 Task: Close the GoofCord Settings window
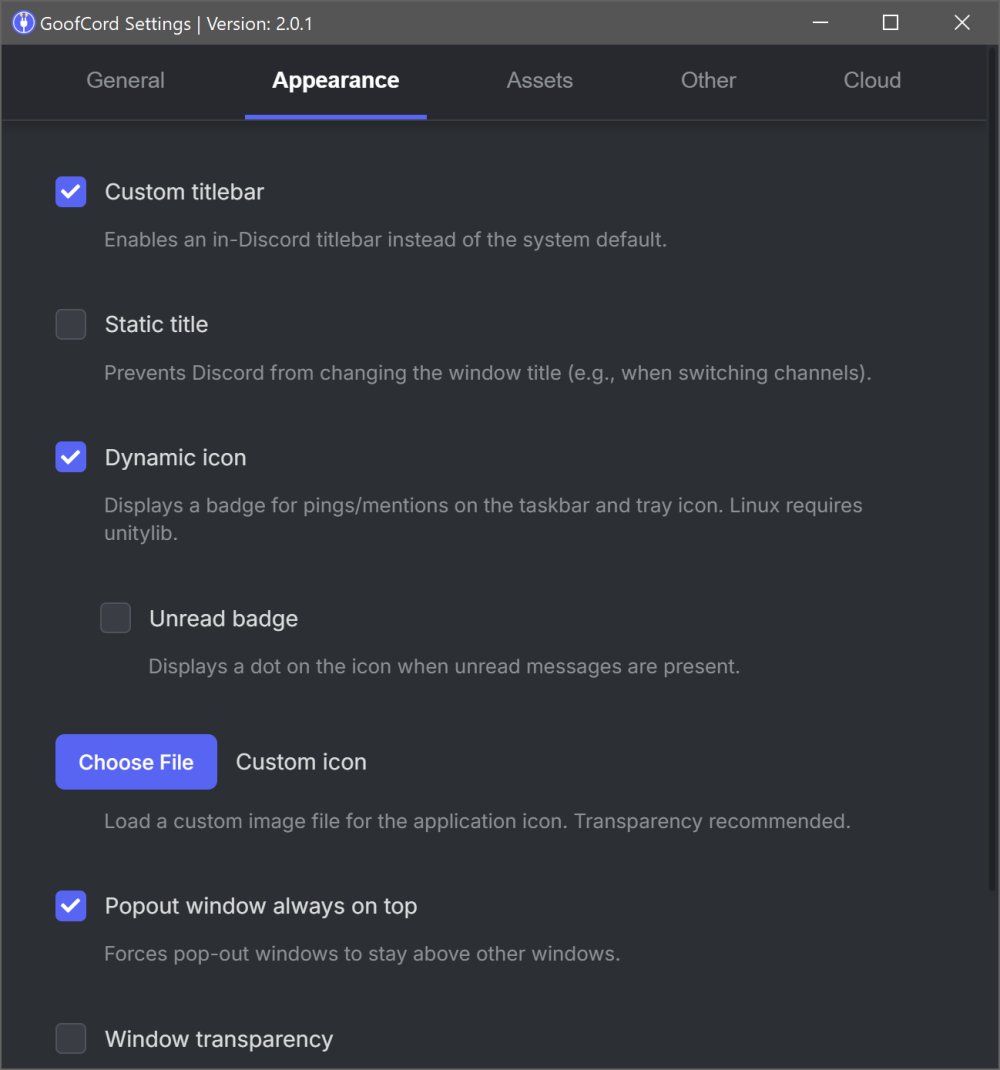coord(962,23)
